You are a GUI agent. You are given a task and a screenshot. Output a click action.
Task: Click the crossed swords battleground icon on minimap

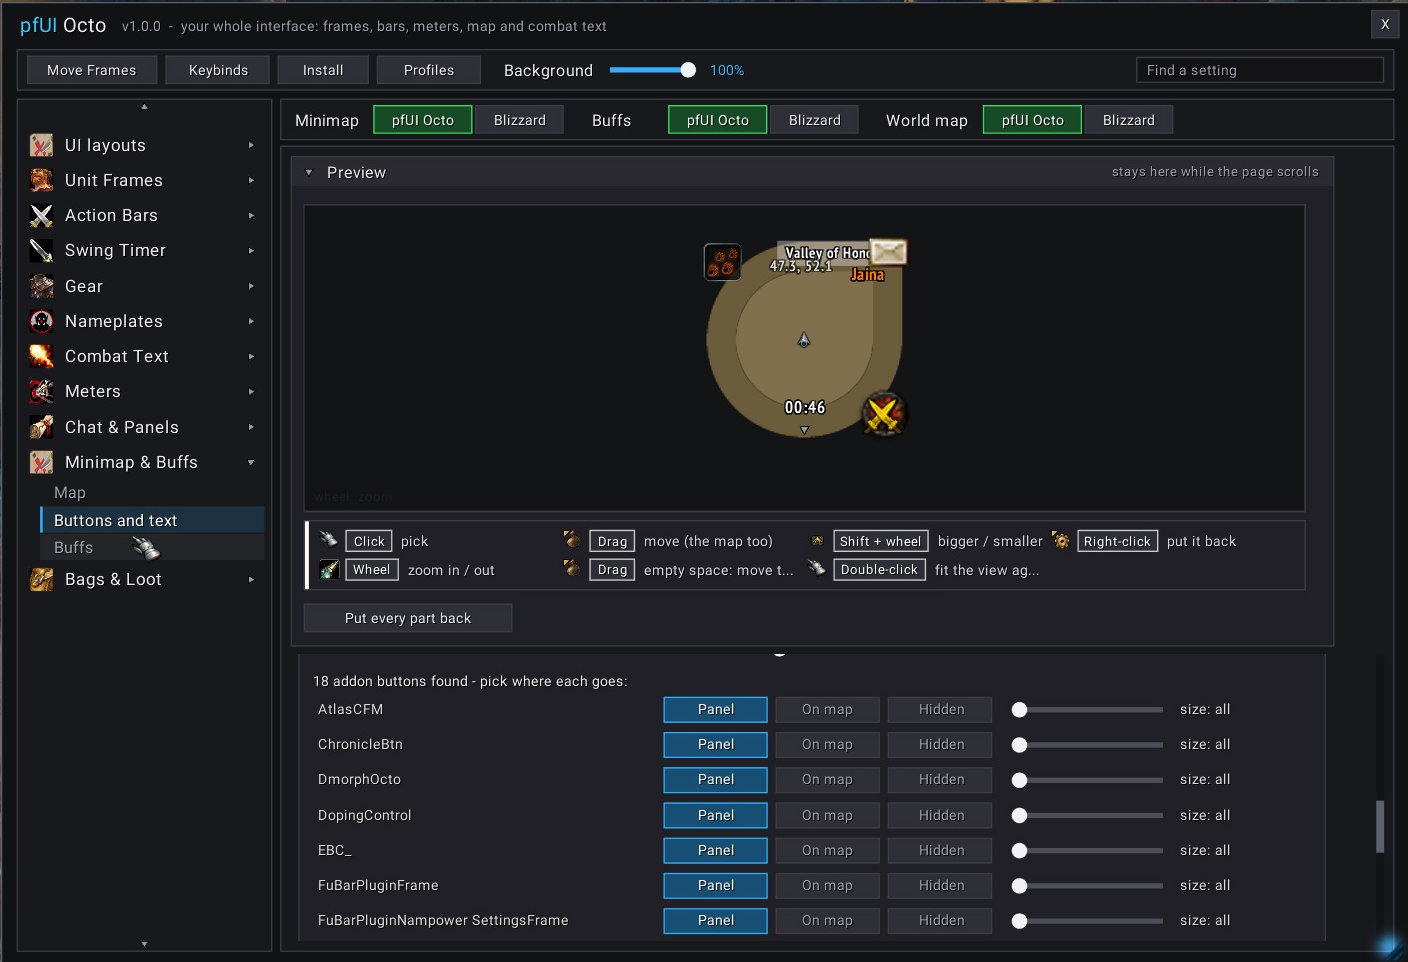tap(884, 413)
